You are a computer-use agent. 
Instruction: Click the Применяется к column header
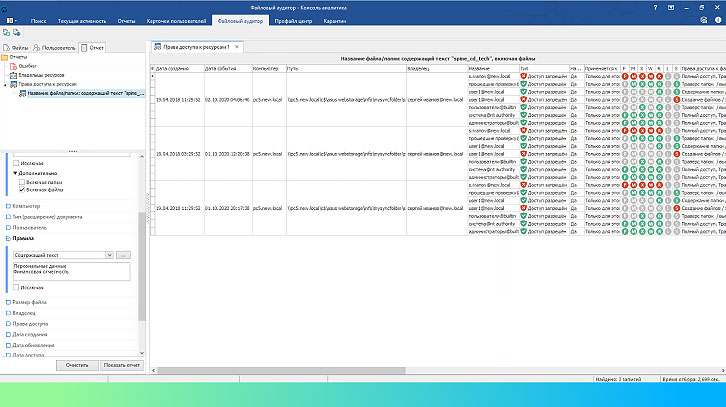pos(602,69)
